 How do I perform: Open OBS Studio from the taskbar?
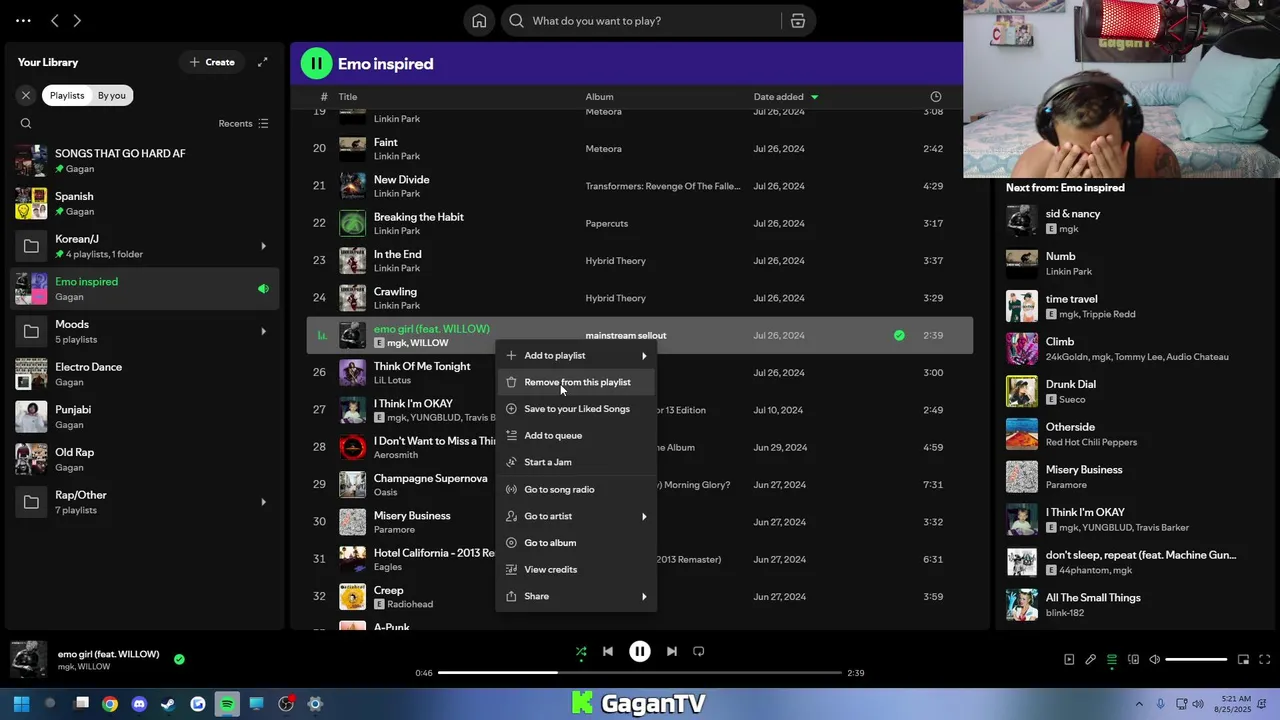tap(286, 704)
